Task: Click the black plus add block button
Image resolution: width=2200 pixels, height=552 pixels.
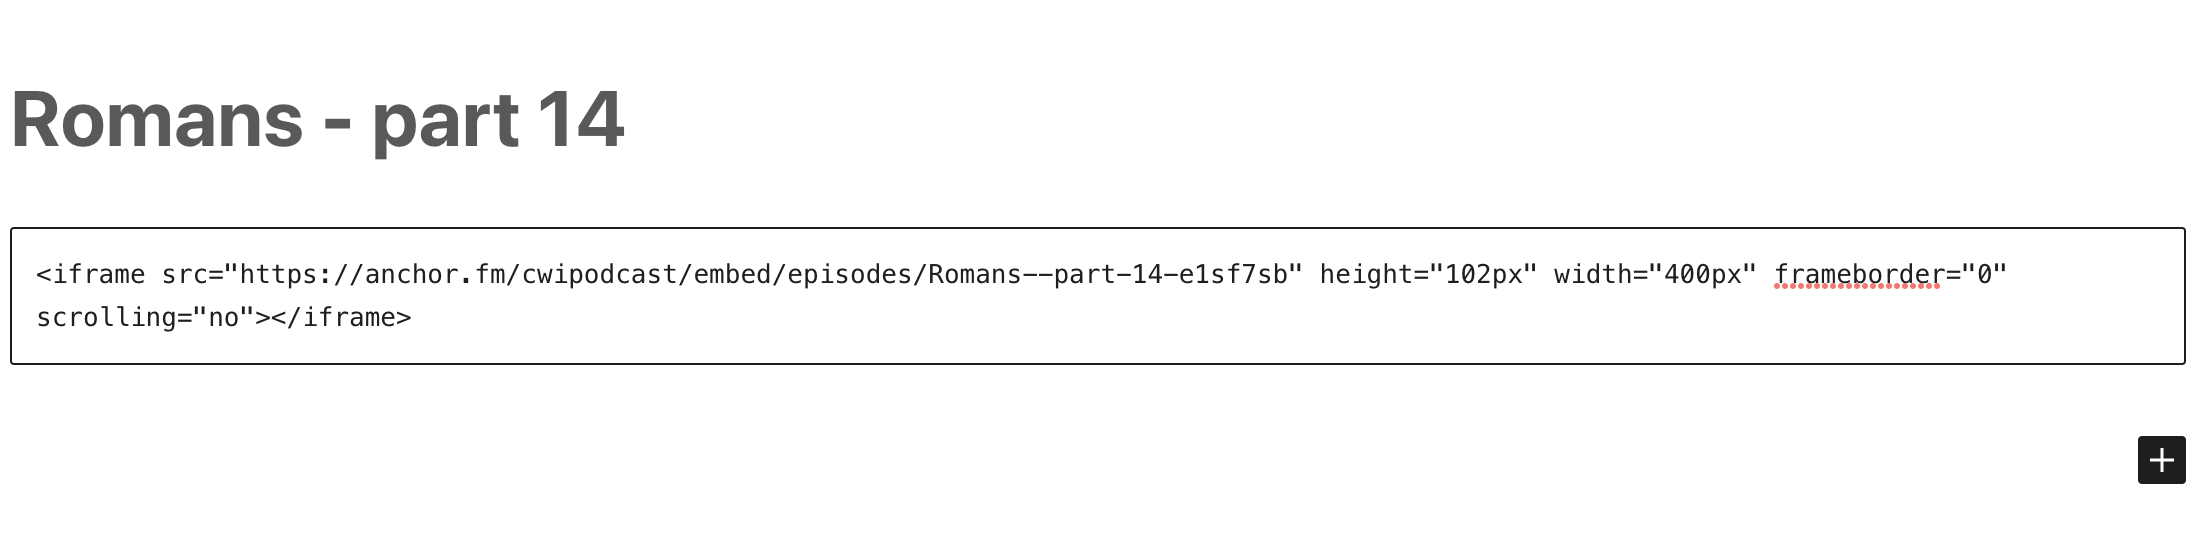Action: tap(2161, 460)
